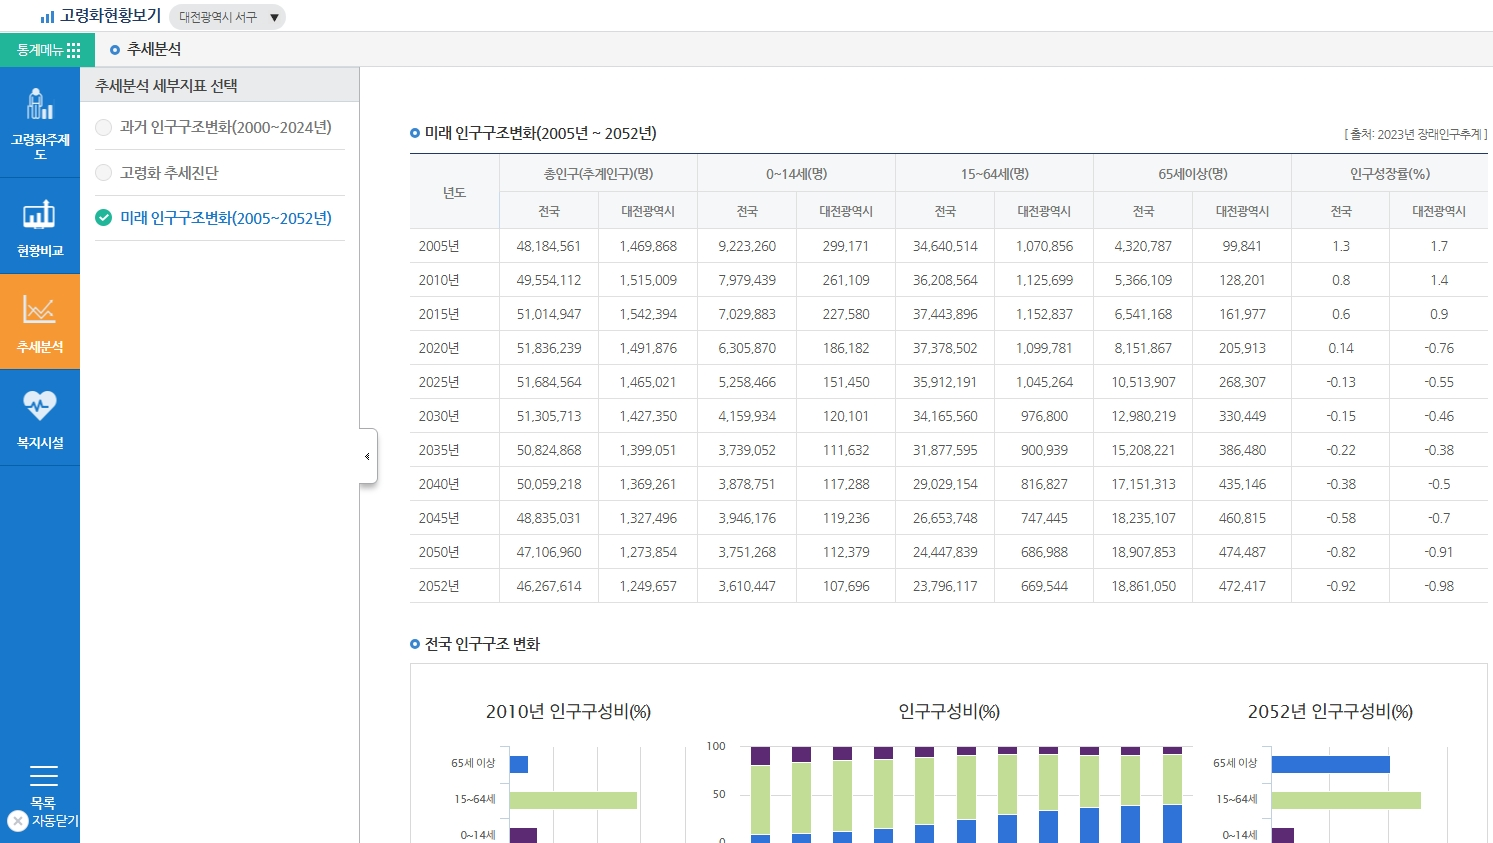1493x843 pixels.
Task: Select the 추세분석 sidebar icon
Action: coord(40,322)
